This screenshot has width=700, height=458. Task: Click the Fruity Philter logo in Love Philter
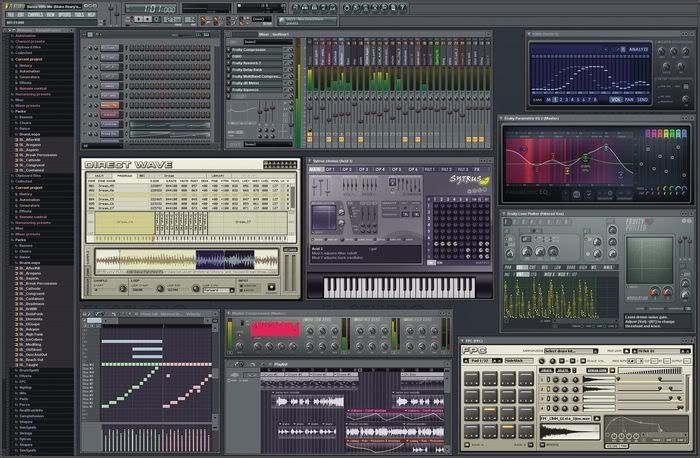638,224
